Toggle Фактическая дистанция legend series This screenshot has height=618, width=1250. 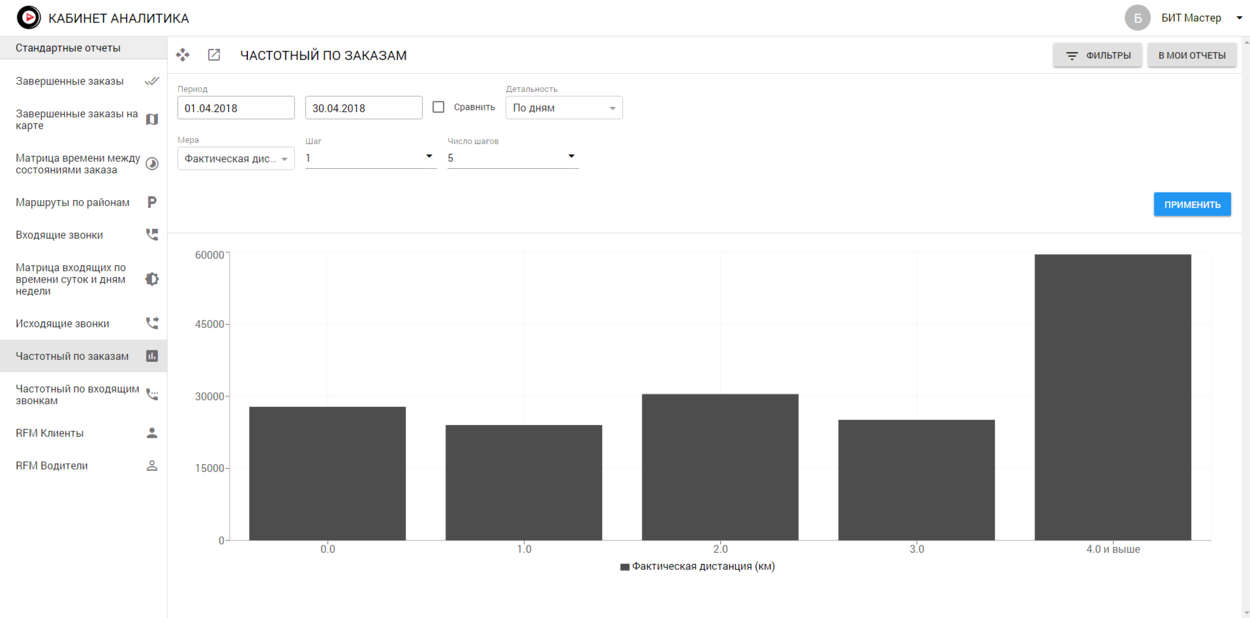697,566
